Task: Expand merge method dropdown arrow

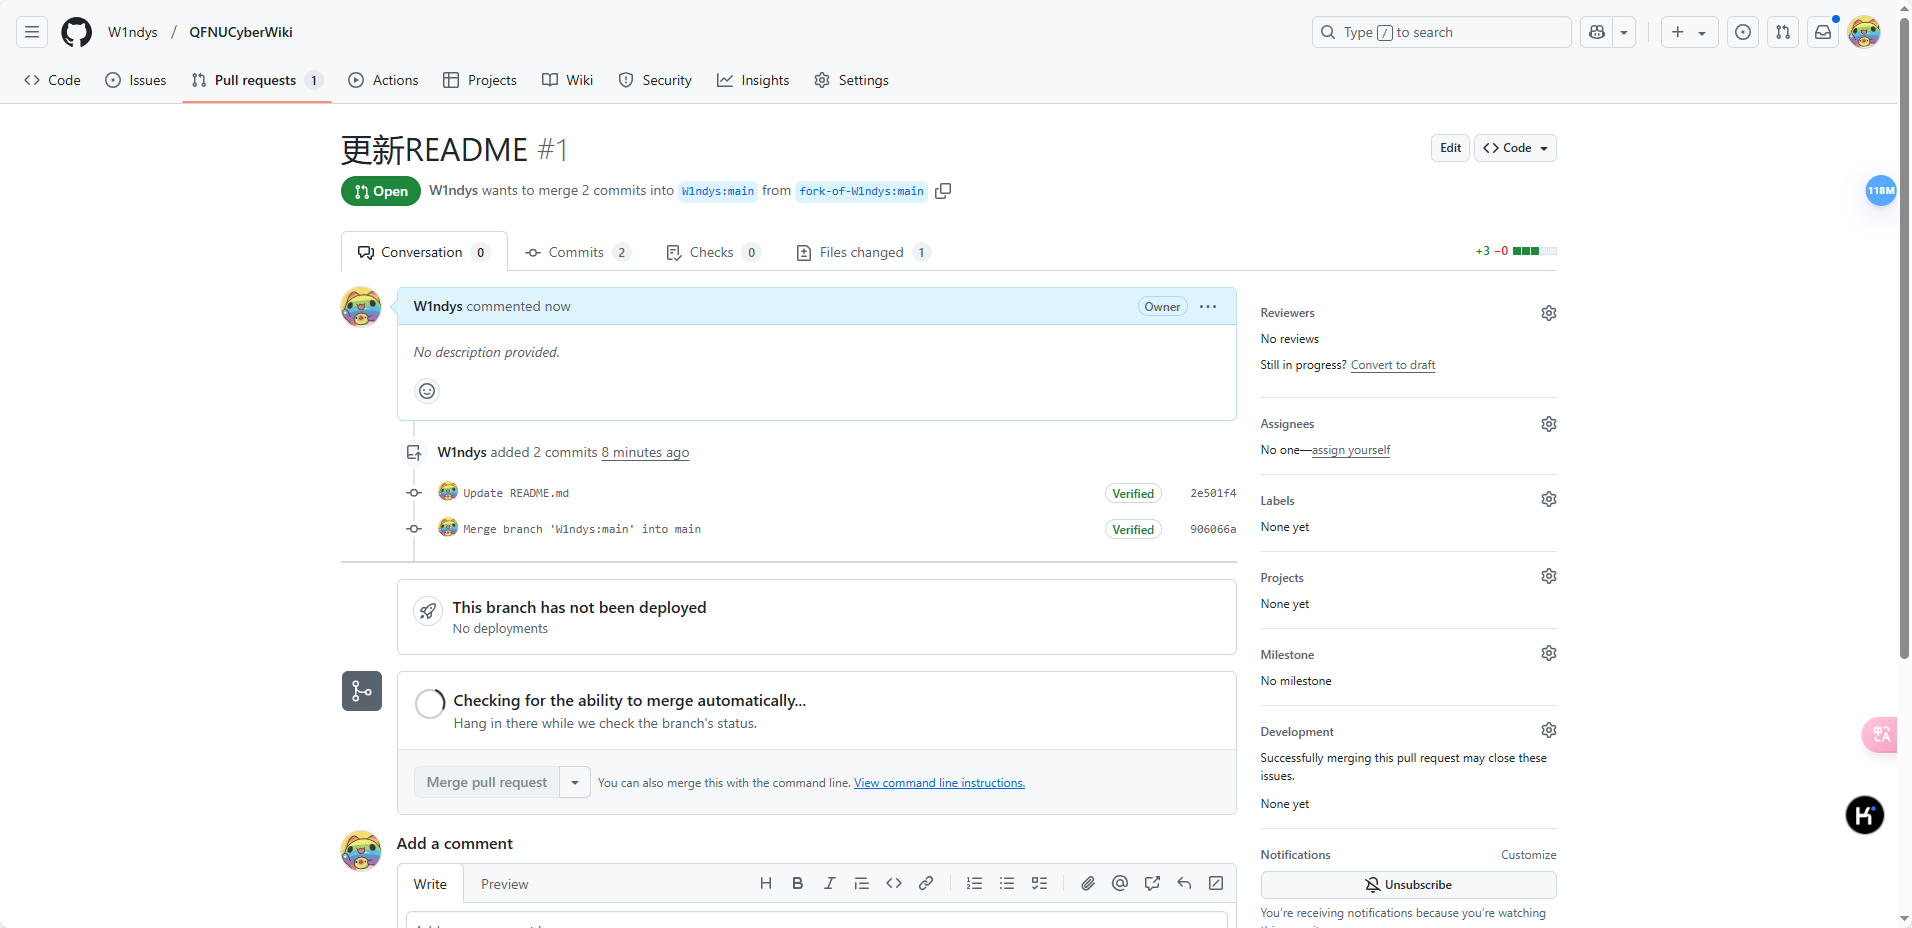Action: click(x=575, y=782)
